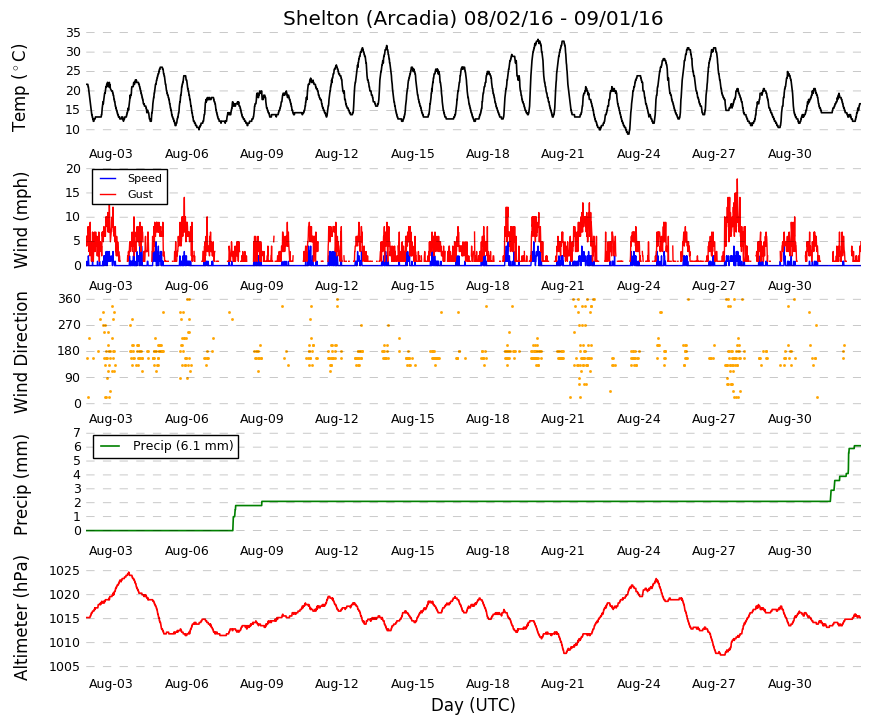871x725 pixels.
Task: Click the 360 tick on wind direction axis
Action: click(x=70, y=299)
